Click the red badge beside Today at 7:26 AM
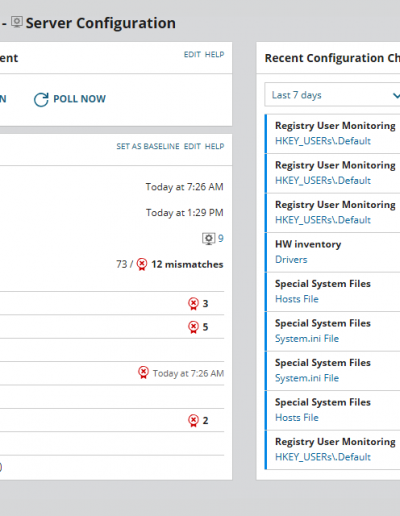 [143, 373]
